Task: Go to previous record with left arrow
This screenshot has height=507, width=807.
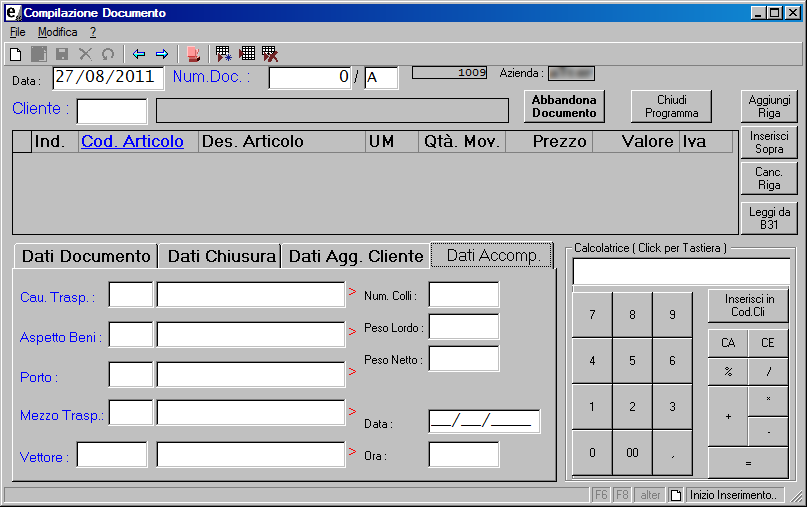Action: tap(139, 54)
